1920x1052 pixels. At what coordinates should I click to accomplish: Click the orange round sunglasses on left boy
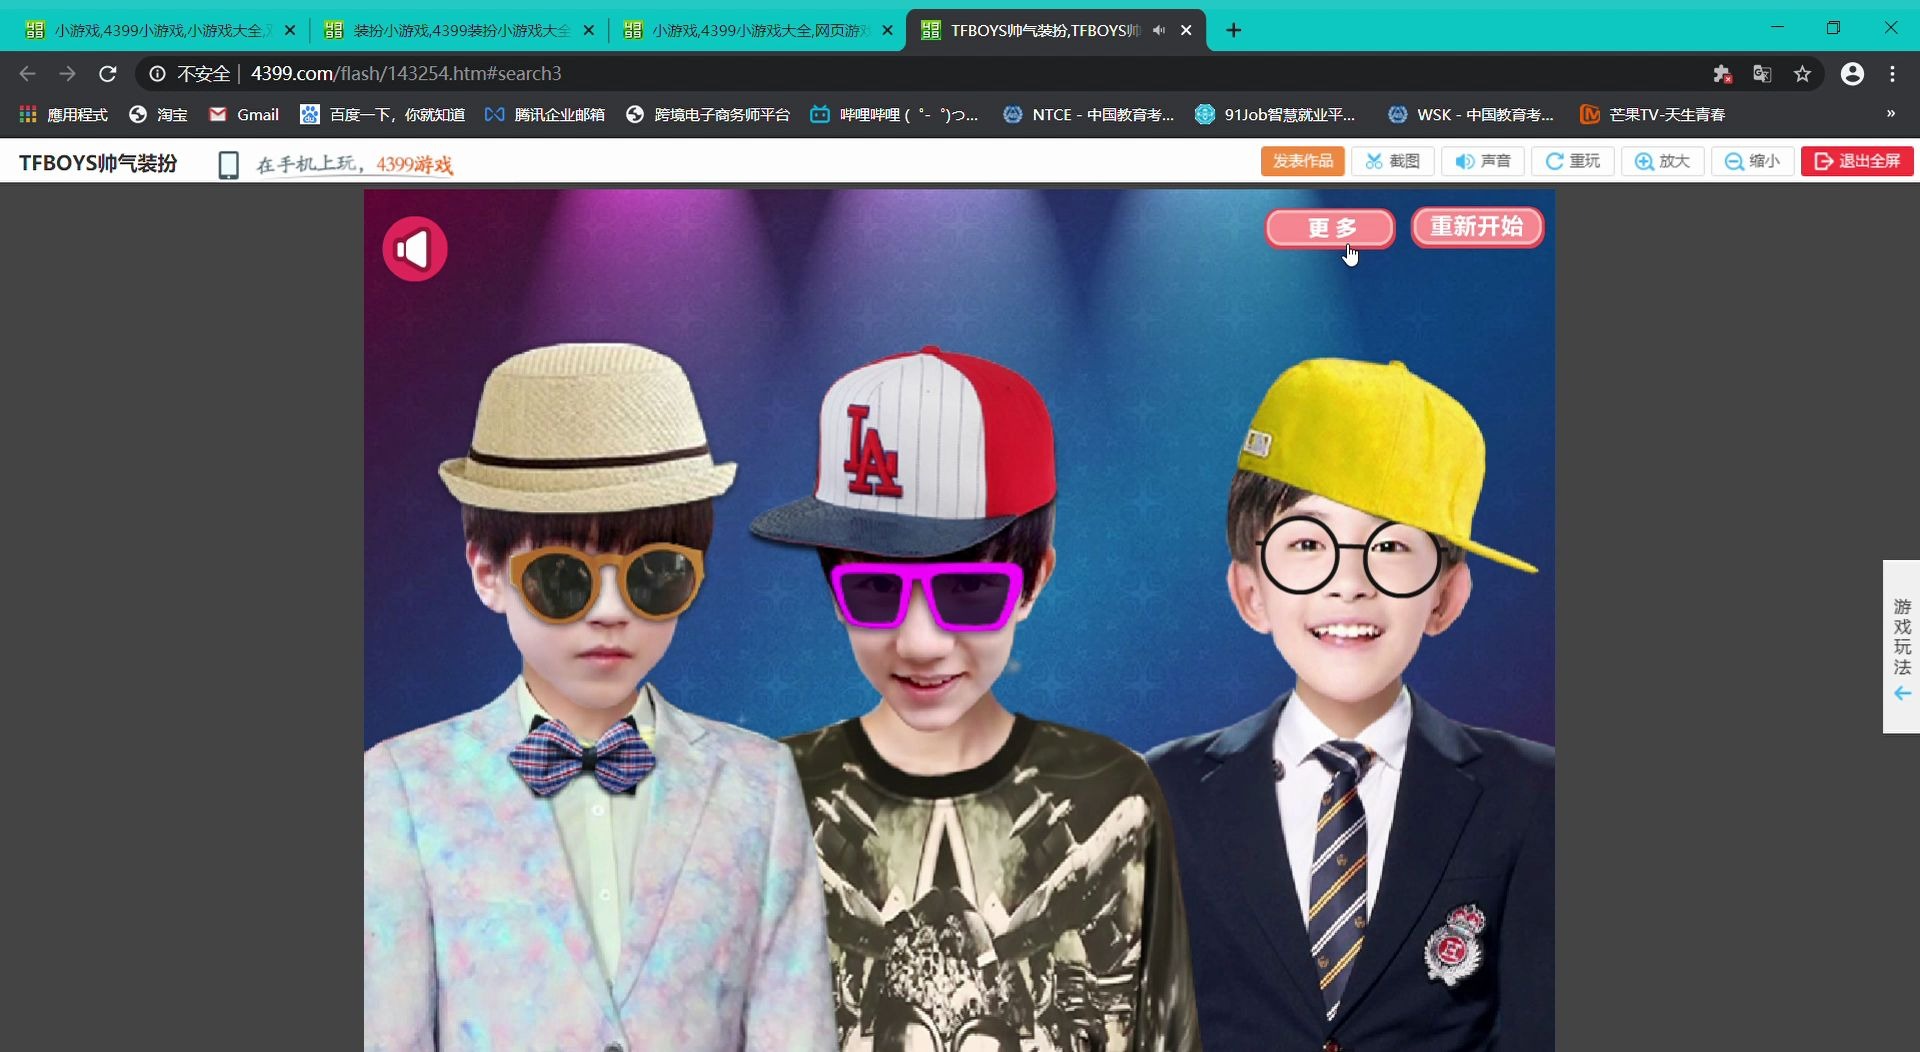606,583
